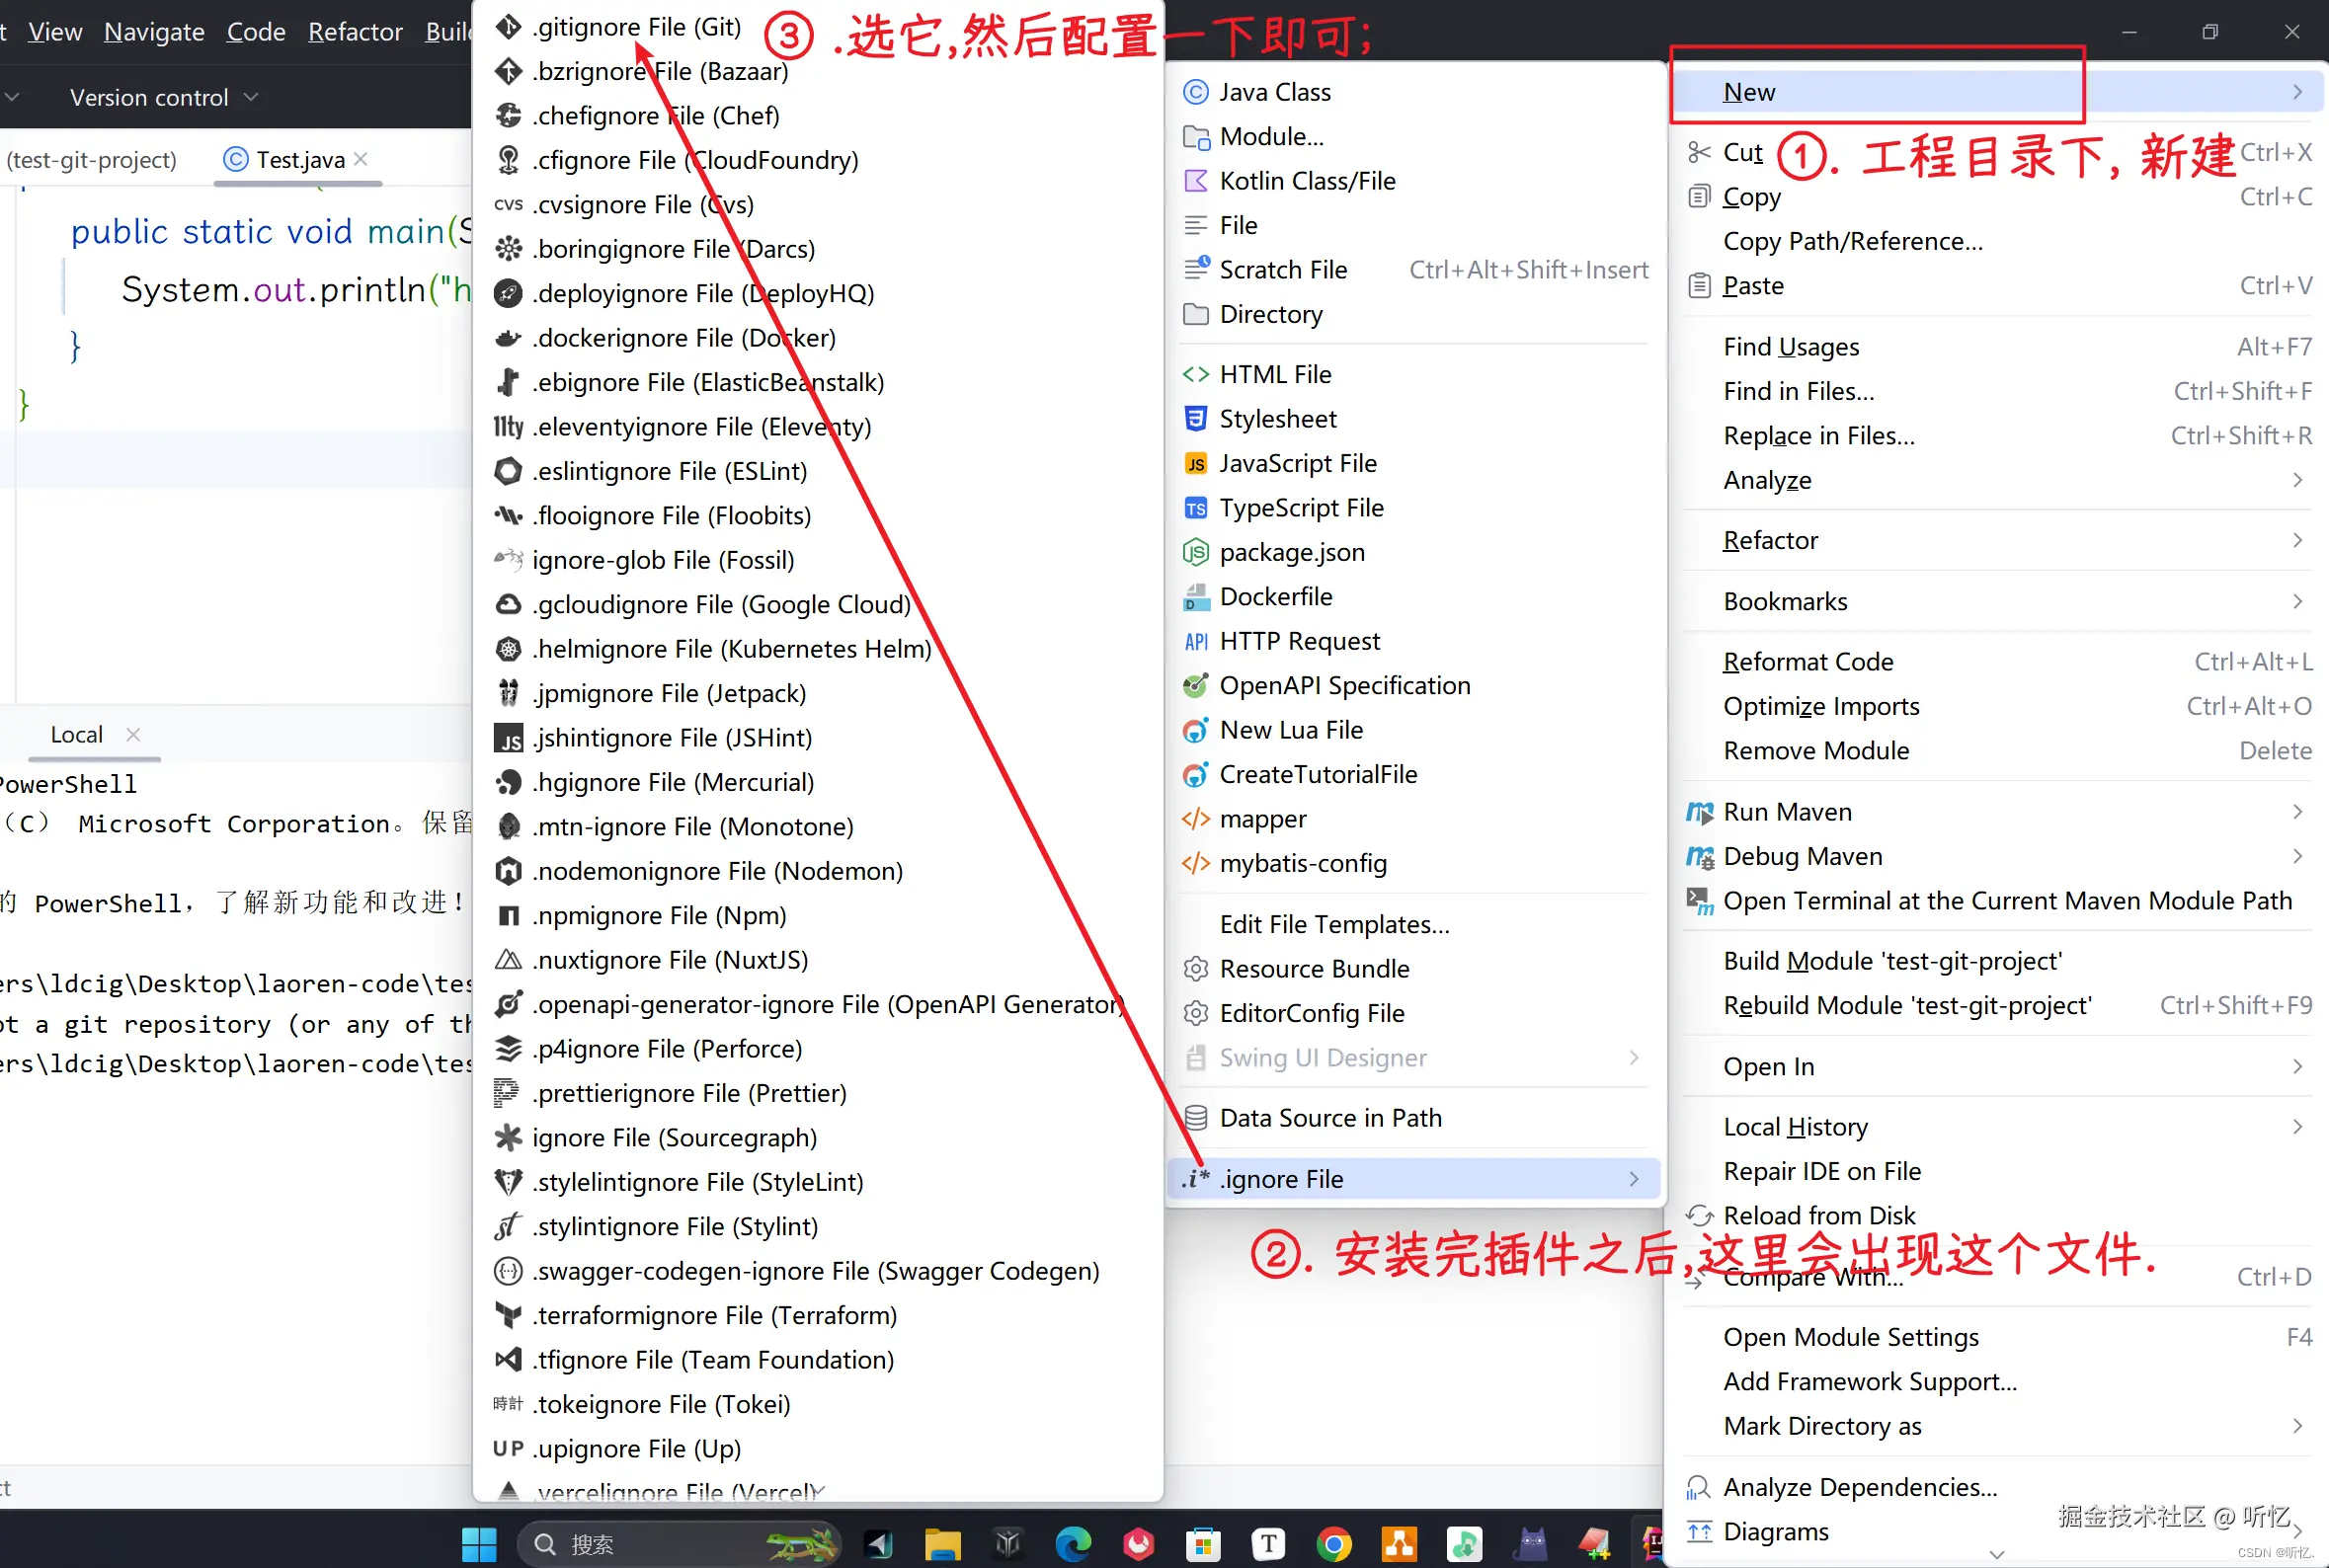Select .terraformignore File (Terraform)
Viewport: 2329px width, 1568px height.
pos(713,1315)
